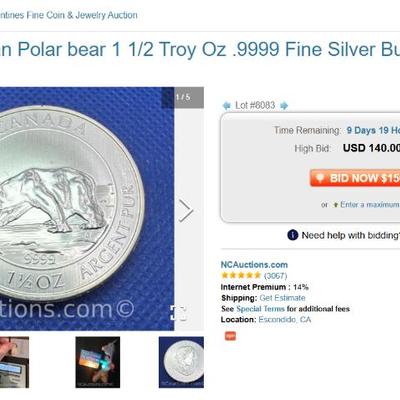Open the Fine Coin & Jewelry Auction breadcrumb
This screenshot has width=400, height=400.
tap(69, 15)
